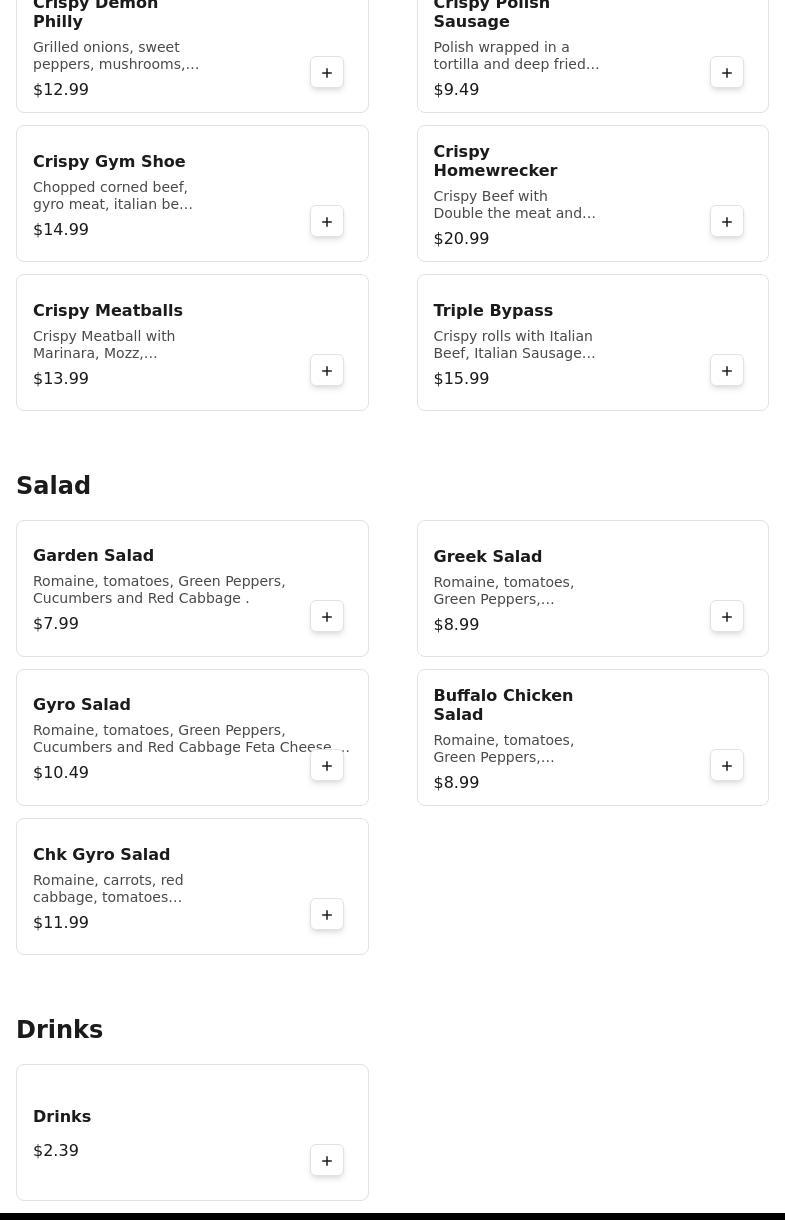Open Triple Bypass item title
This screenshot has width=785, height=1220.
pos(493,311)
